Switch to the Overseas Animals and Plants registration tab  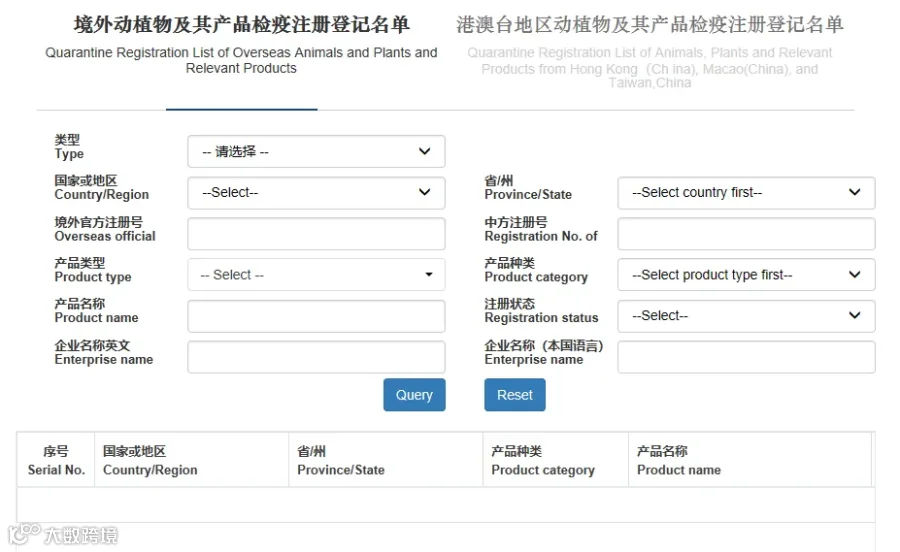241,45
